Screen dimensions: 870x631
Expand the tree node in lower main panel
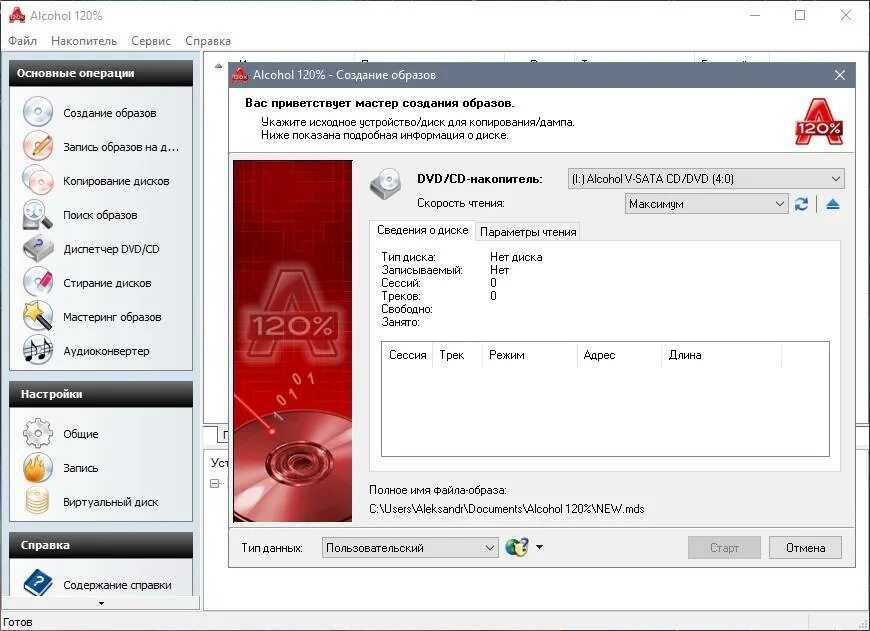pos(215,483)
